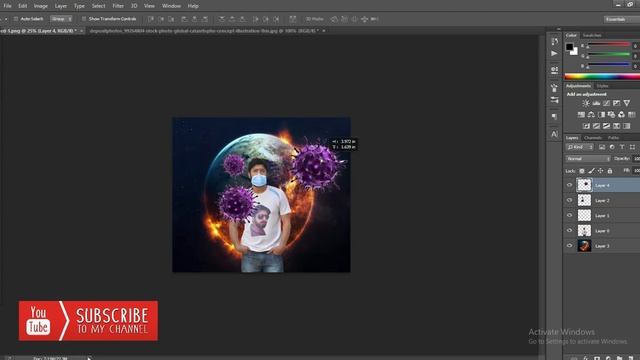Open the History panel icon

[554, 42]
